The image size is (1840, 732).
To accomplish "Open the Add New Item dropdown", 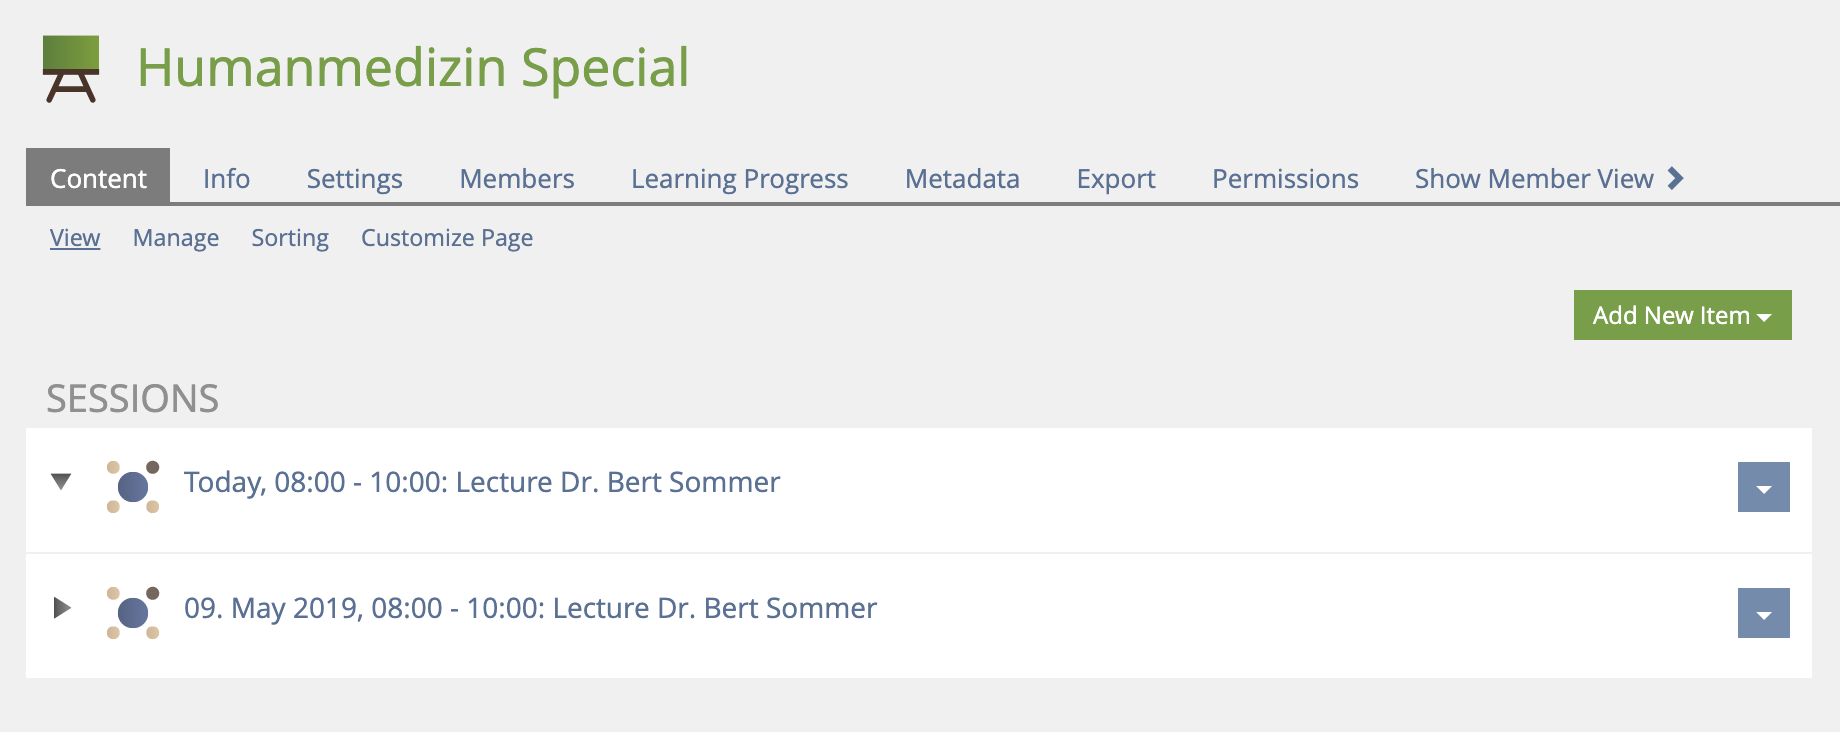I will pos(1682,315).
